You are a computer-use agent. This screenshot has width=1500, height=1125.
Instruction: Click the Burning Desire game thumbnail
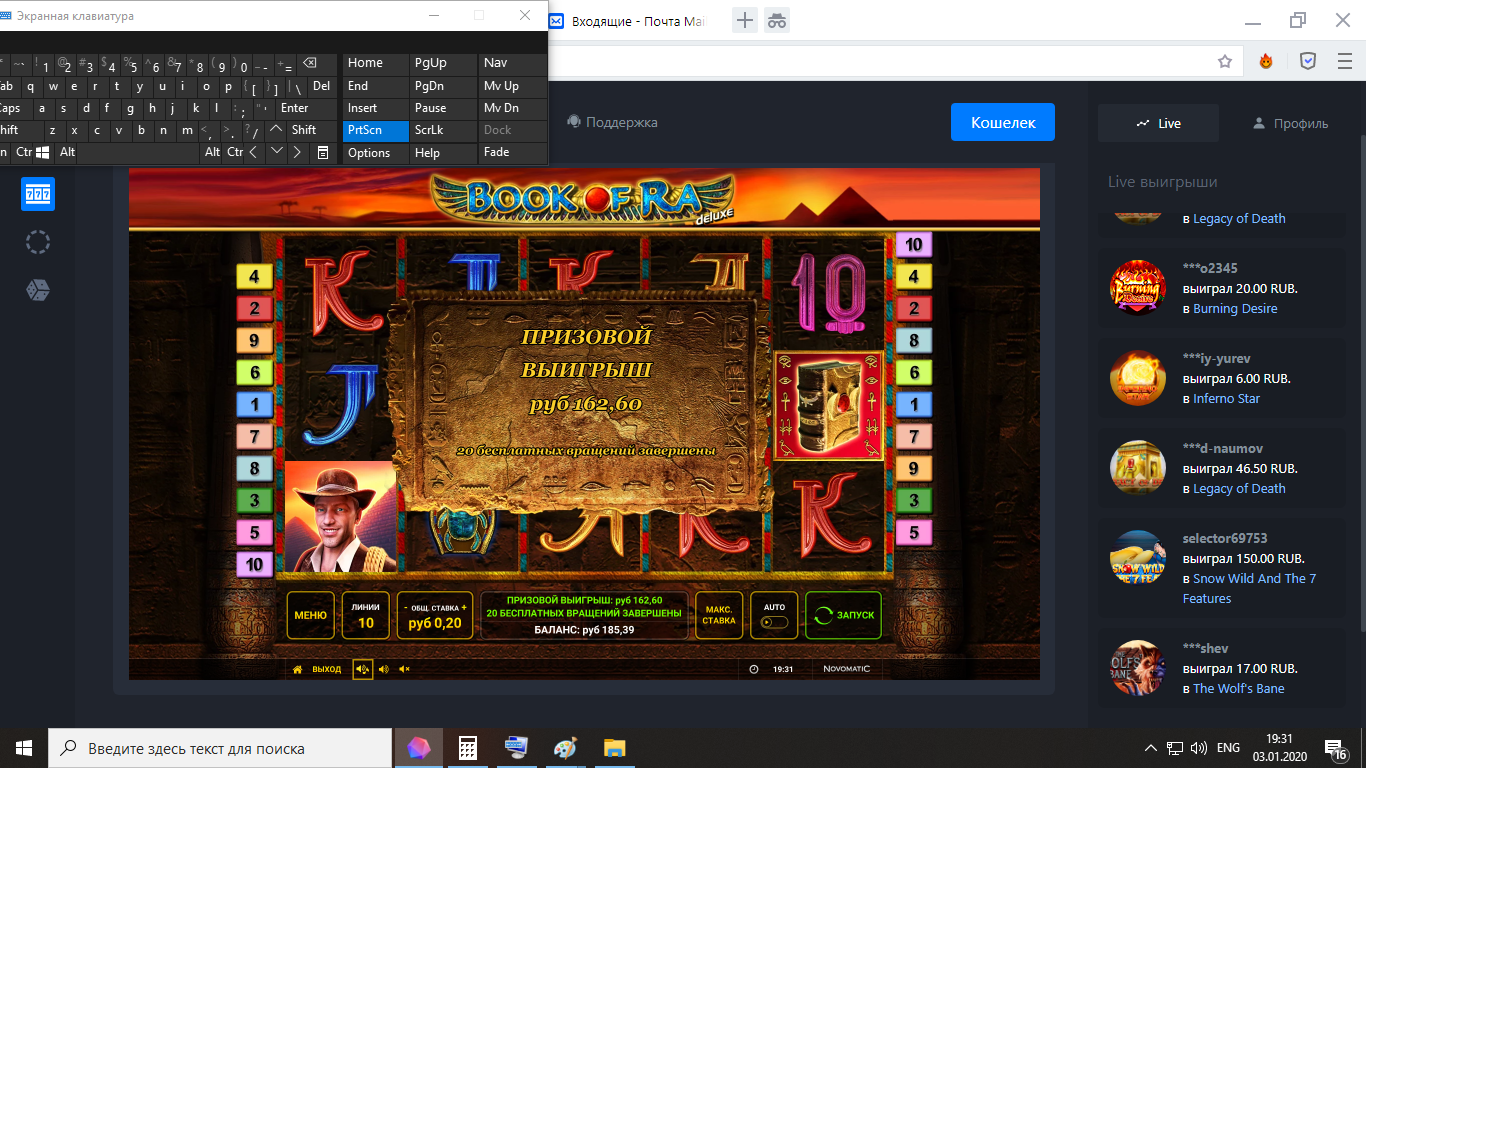point(1138,288)
